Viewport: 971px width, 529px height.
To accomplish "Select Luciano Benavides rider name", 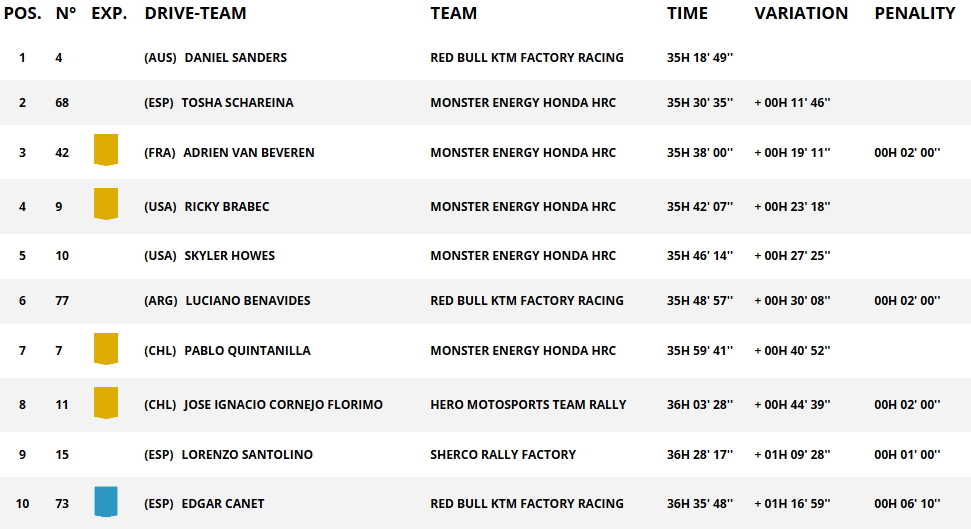I will pos(248,301).
